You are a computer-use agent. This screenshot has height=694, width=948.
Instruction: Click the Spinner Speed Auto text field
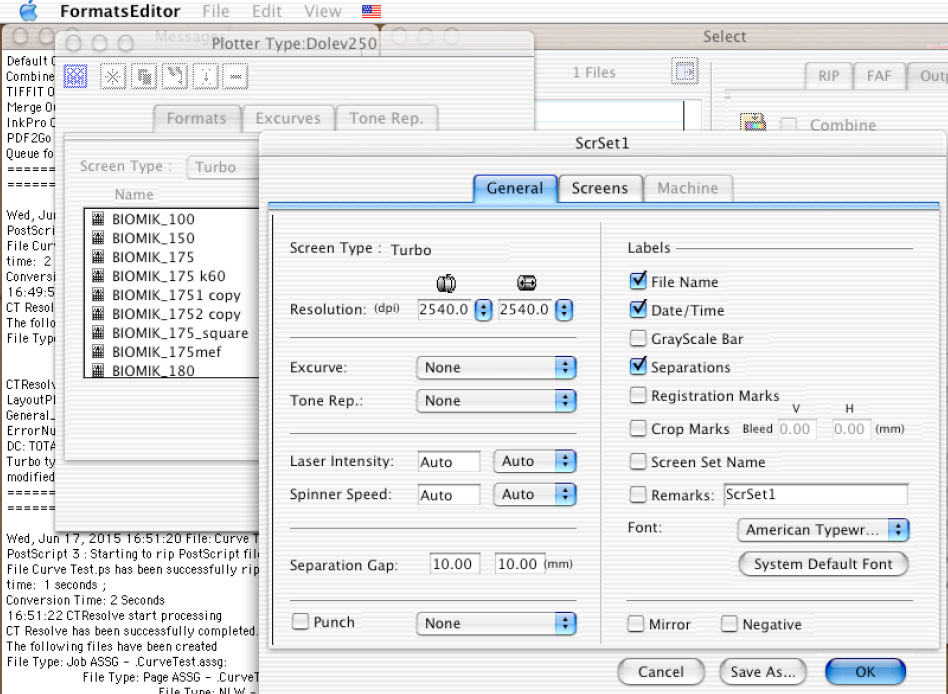pos(449,495)
